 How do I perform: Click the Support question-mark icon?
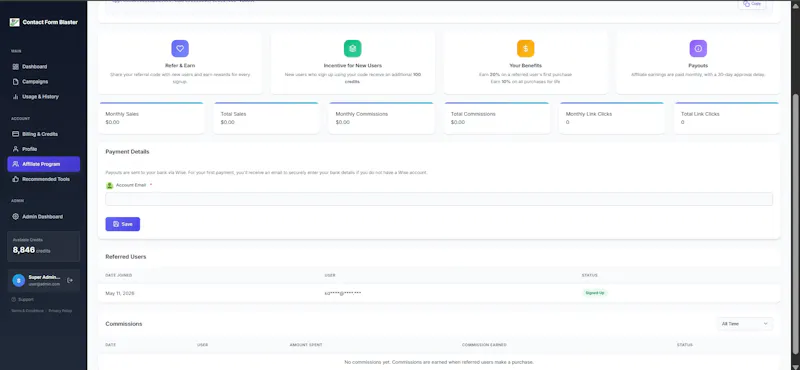click(13, 300)
